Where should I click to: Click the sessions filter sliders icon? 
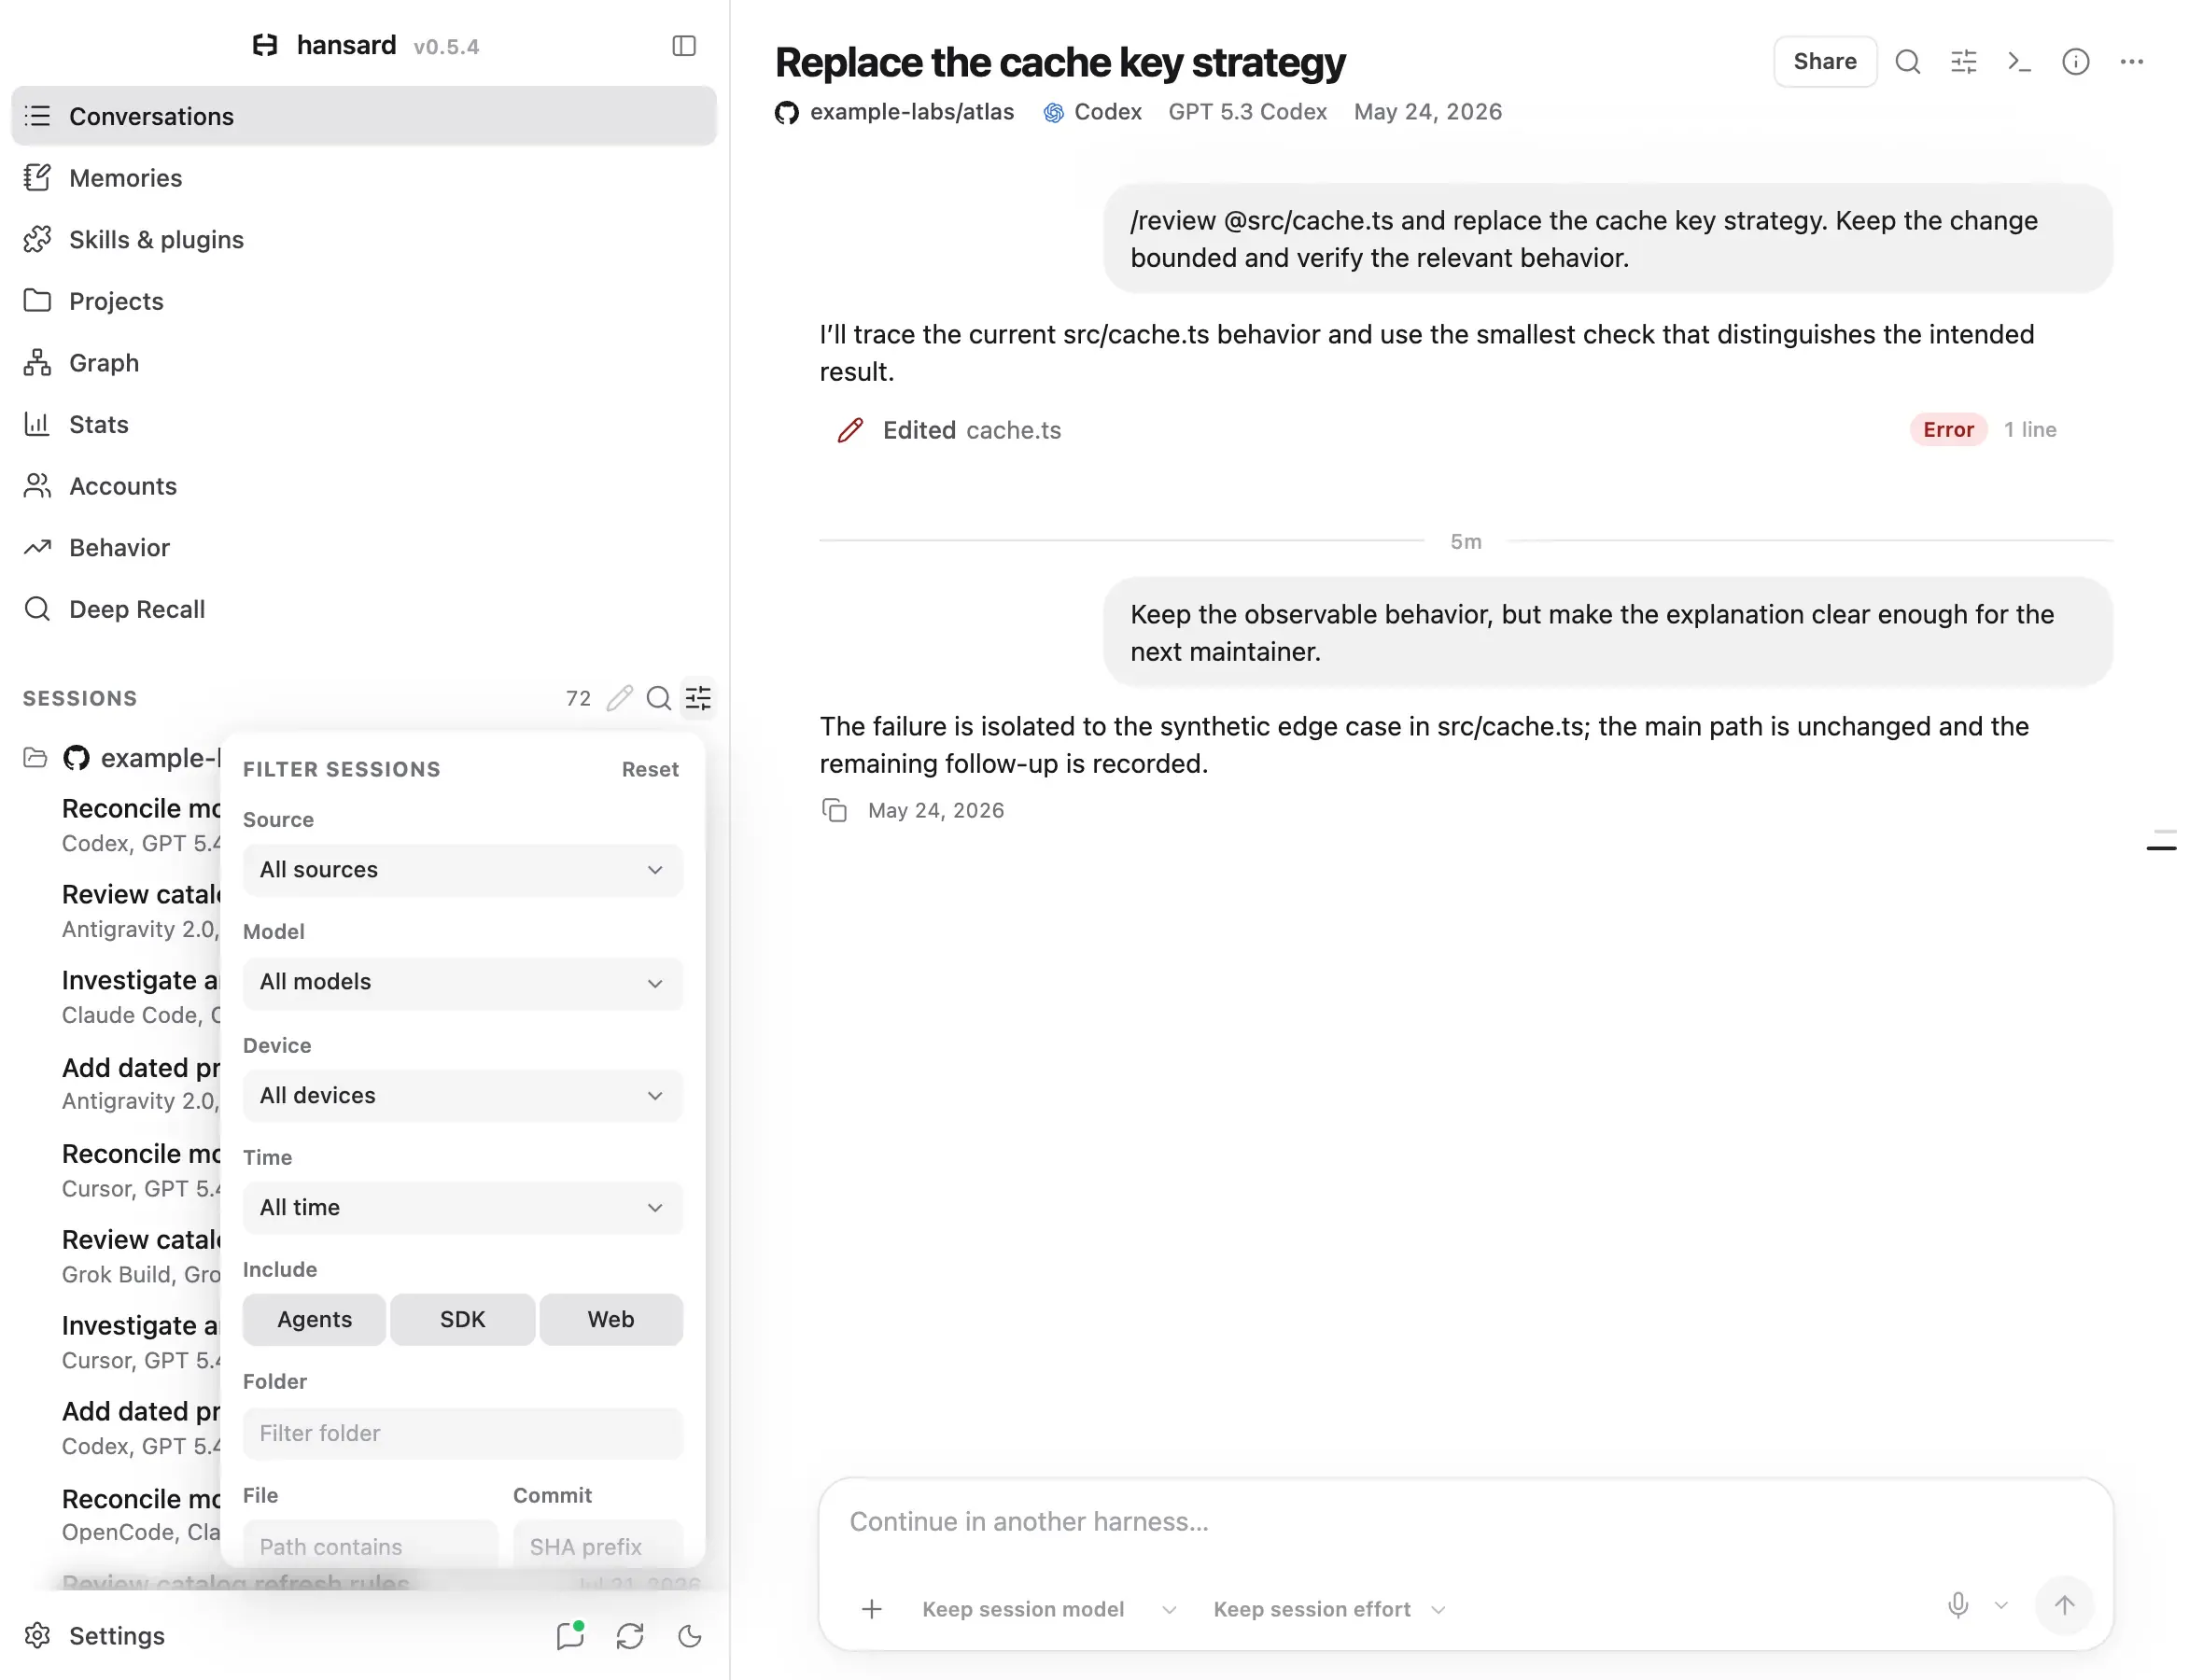click(x=698, y=698)
